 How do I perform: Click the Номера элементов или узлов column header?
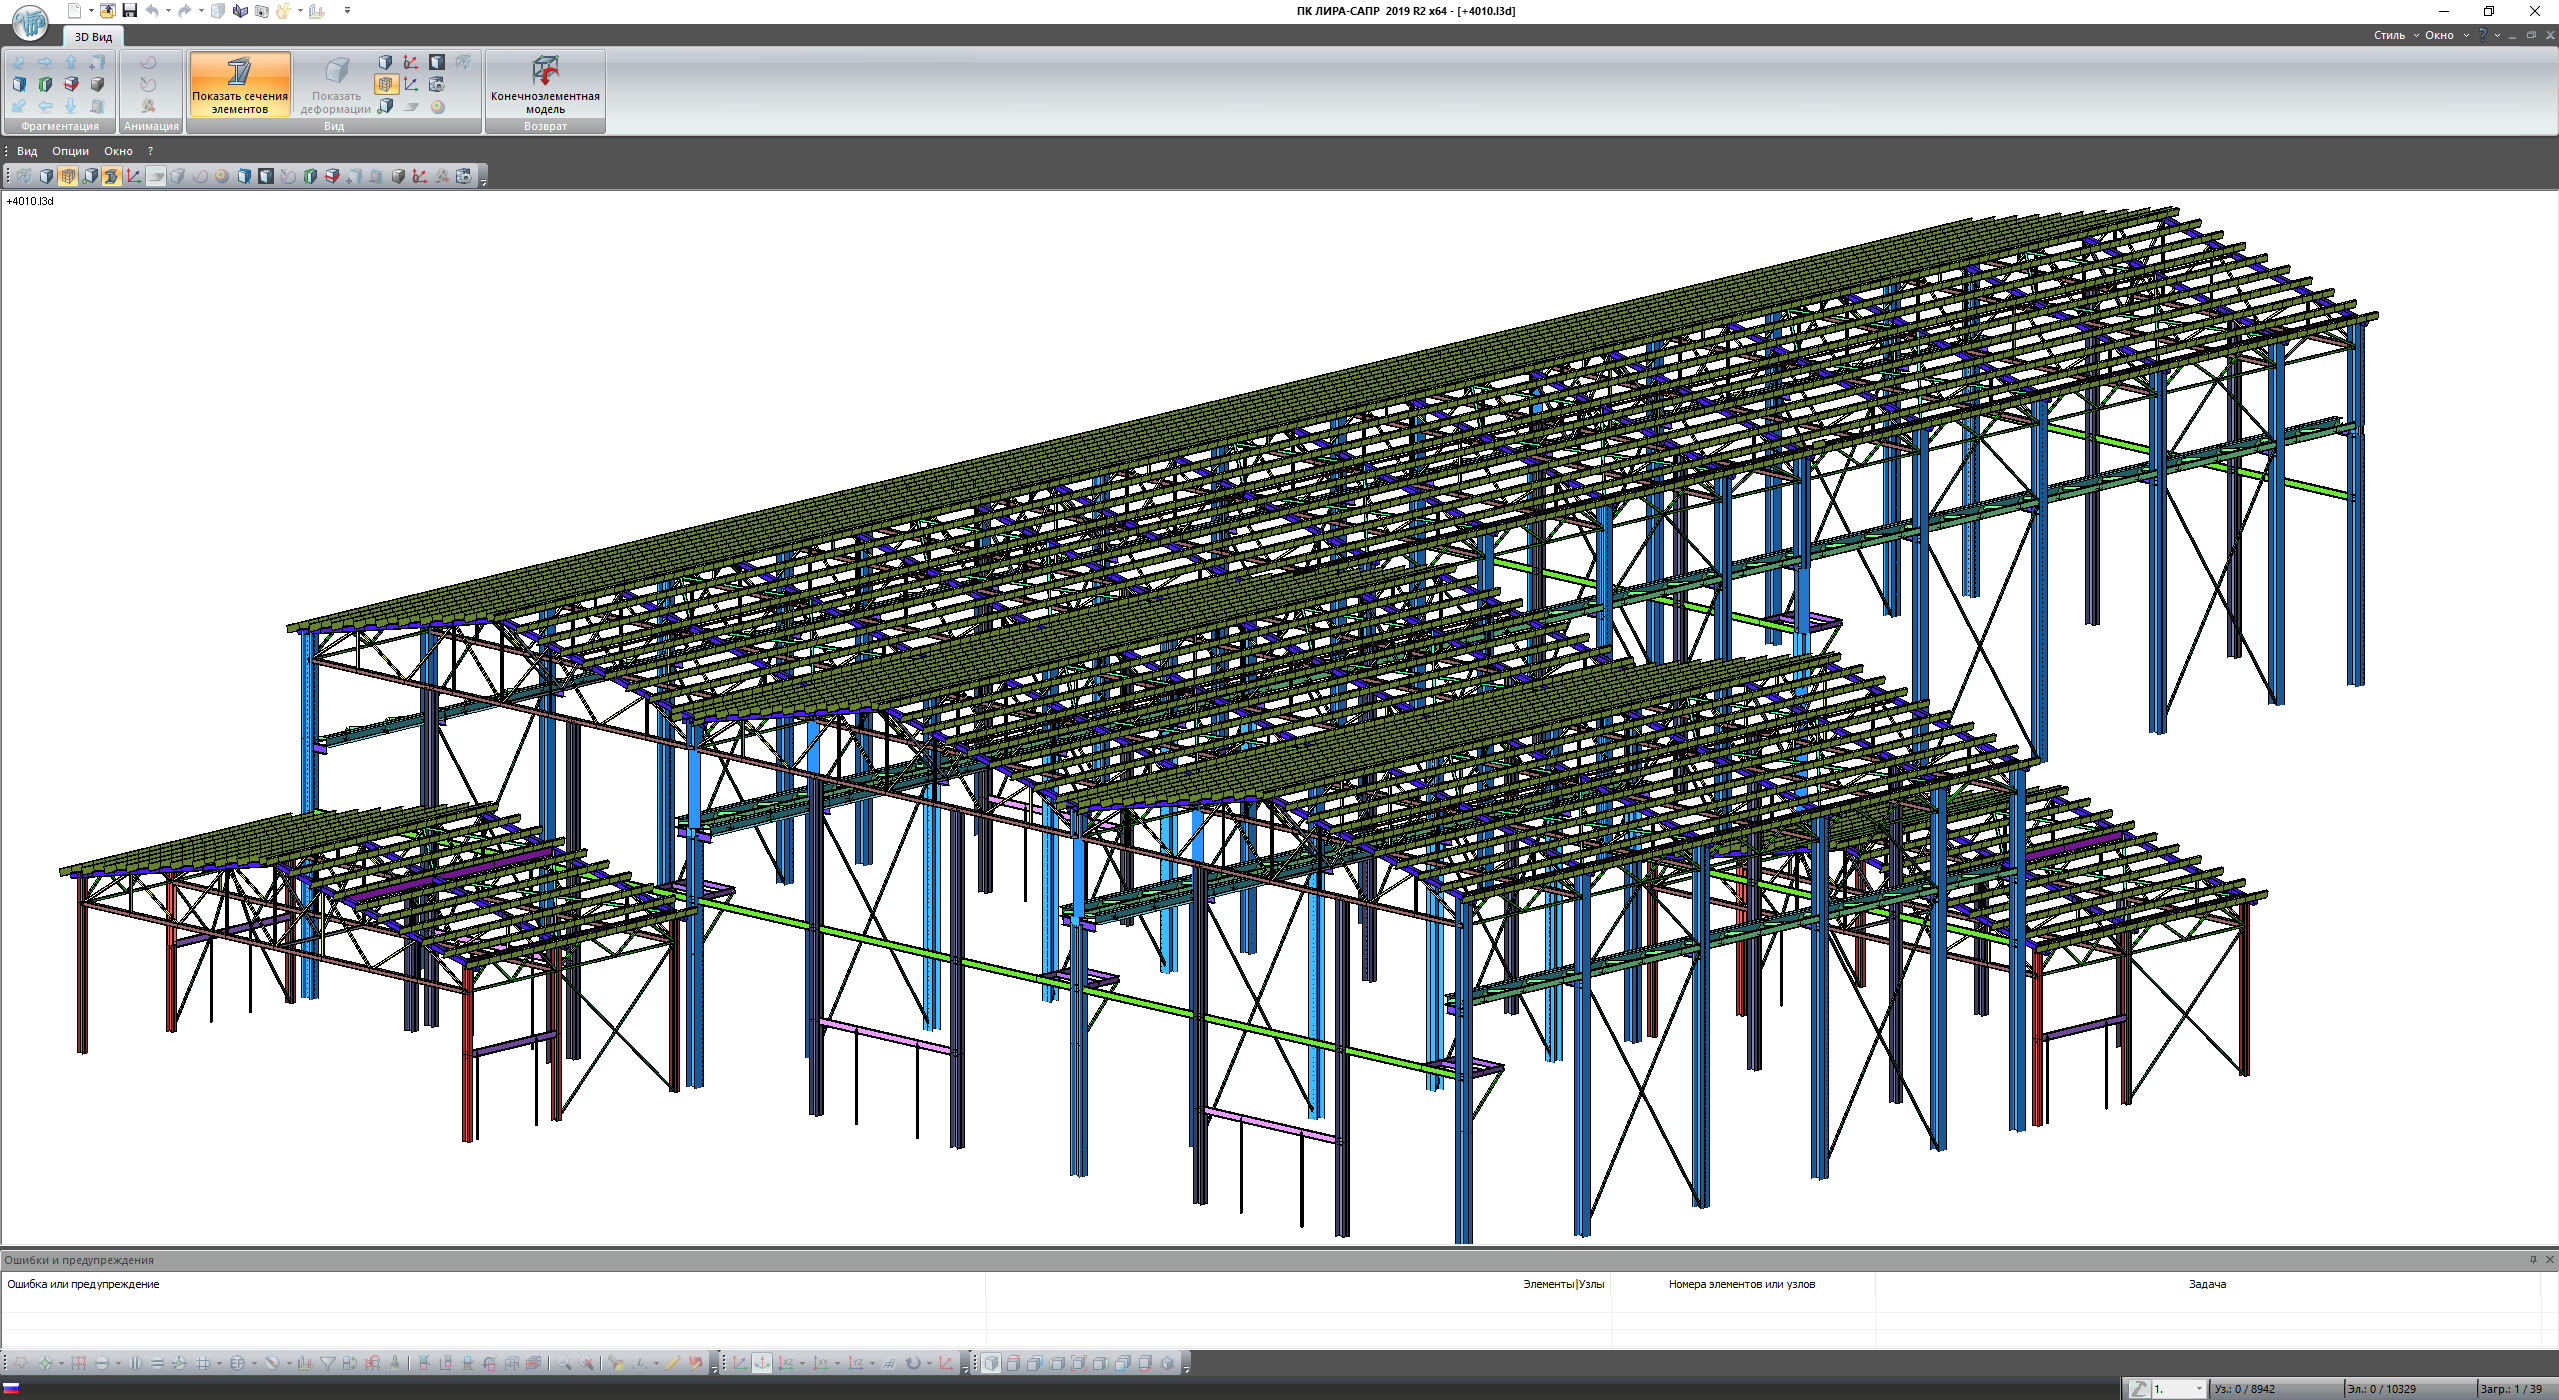[x=1741, y=1284]
